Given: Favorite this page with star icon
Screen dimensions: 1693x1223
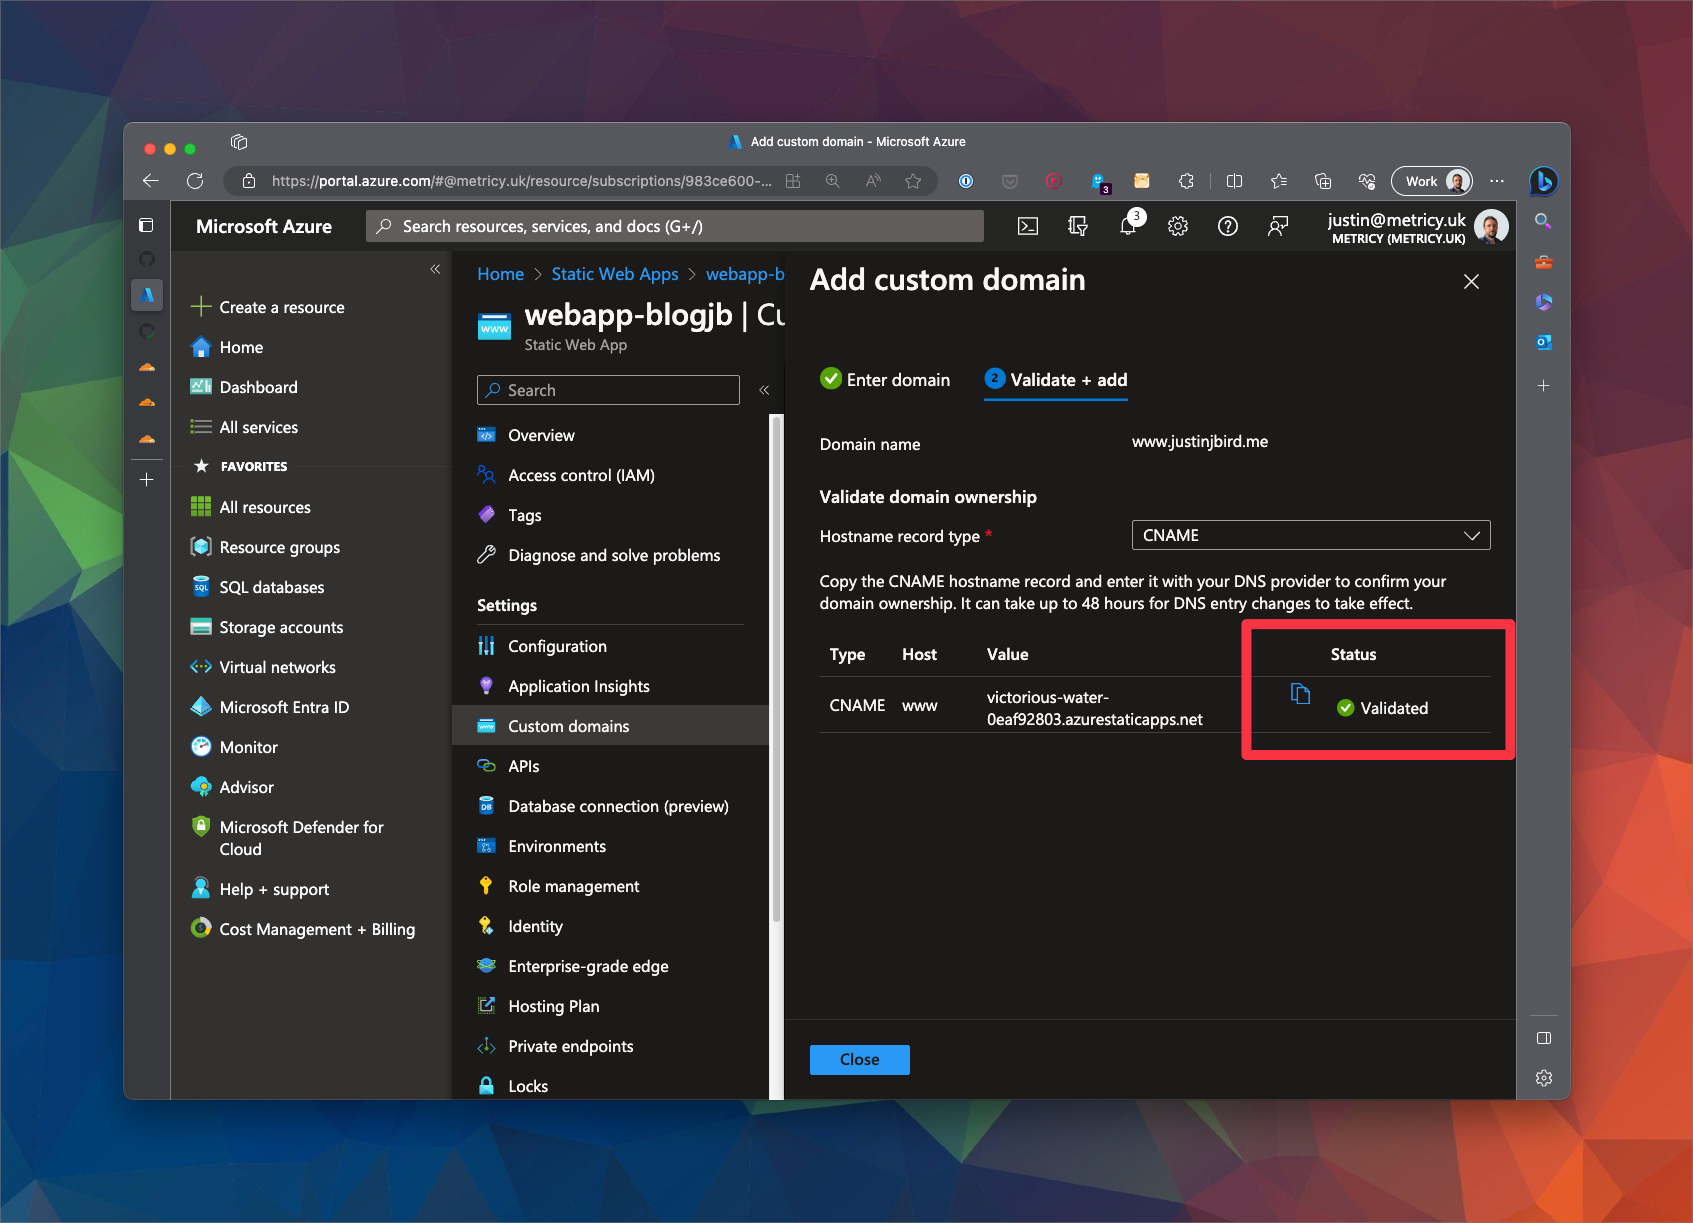Looking at the screenshot, I should pos(912,181).
